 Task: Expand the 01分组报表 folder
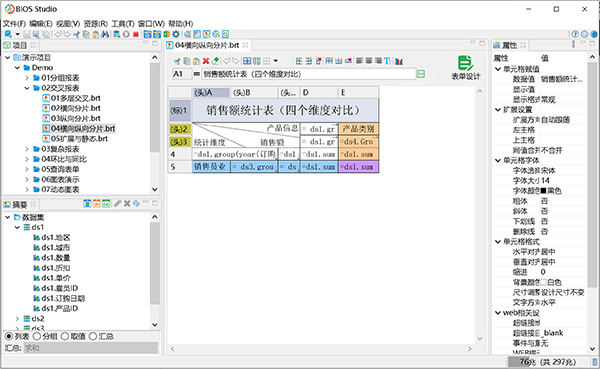[x=27, y=78]
